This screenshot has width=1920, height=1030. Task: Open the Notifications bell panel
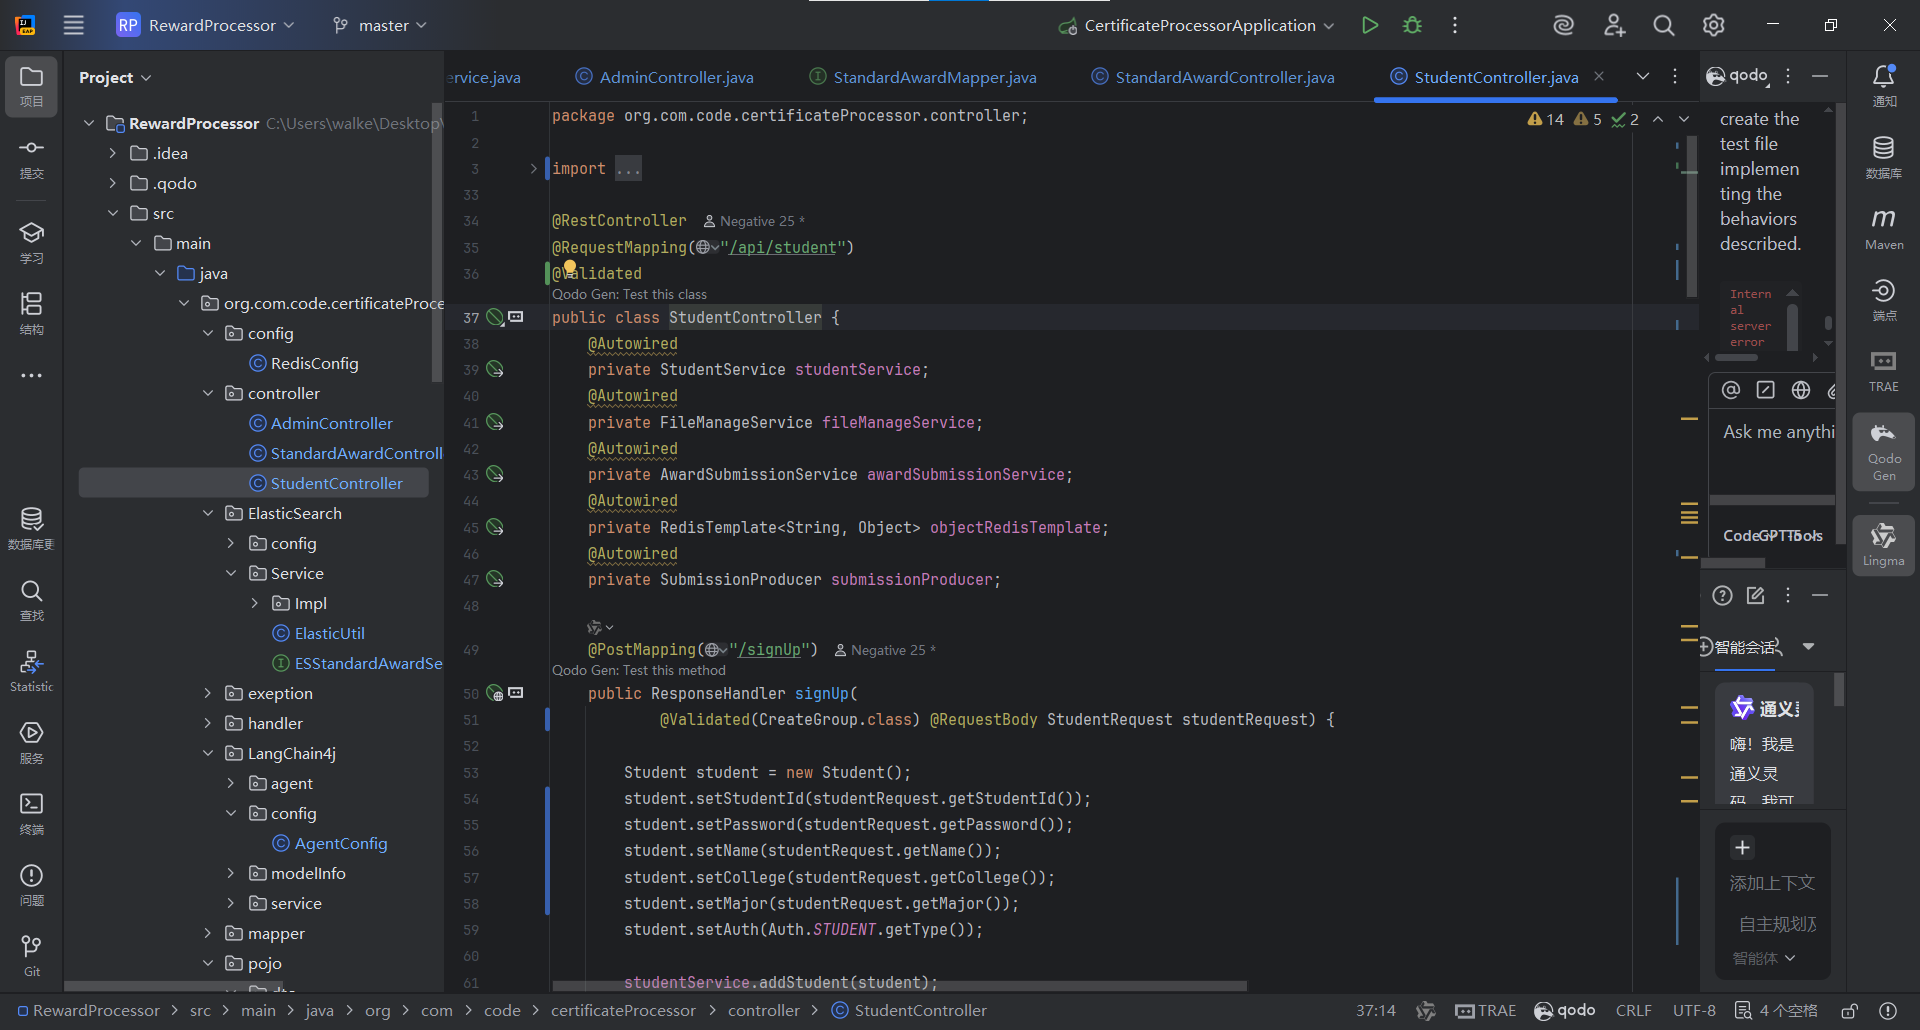(x=1884, y=86)
